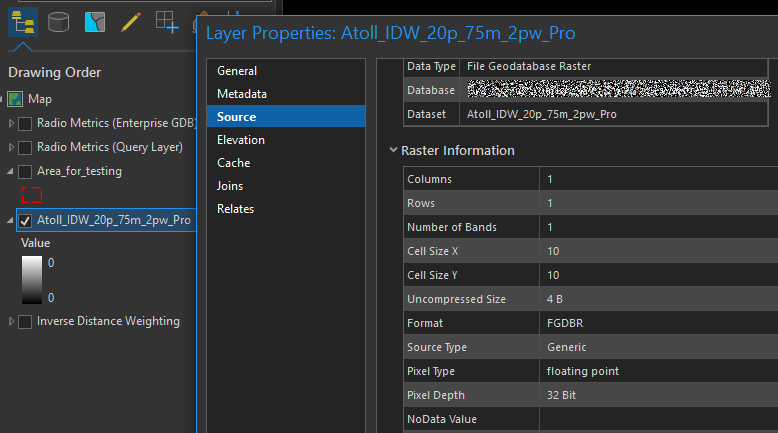Toggle Radio Metrics (Enterprise GDB) layer visibility
Image resolution: width=778 pixels, height=433 pixels.
(x=25, y=124)
